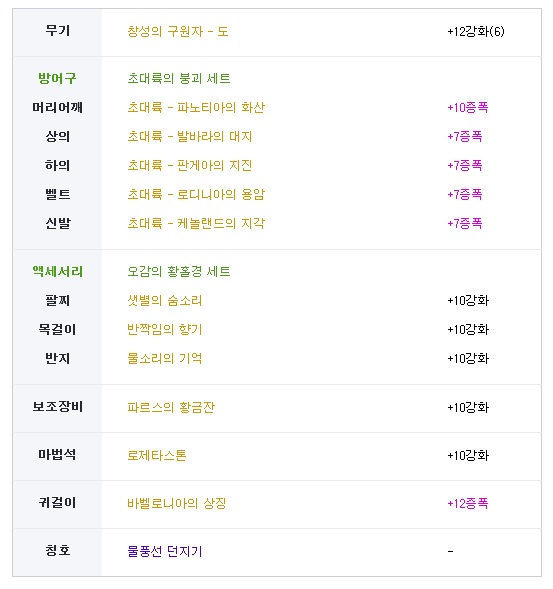Click 초대륙 - 로디니아의 용암 belt item
The image size is (553, 589).
196,194
